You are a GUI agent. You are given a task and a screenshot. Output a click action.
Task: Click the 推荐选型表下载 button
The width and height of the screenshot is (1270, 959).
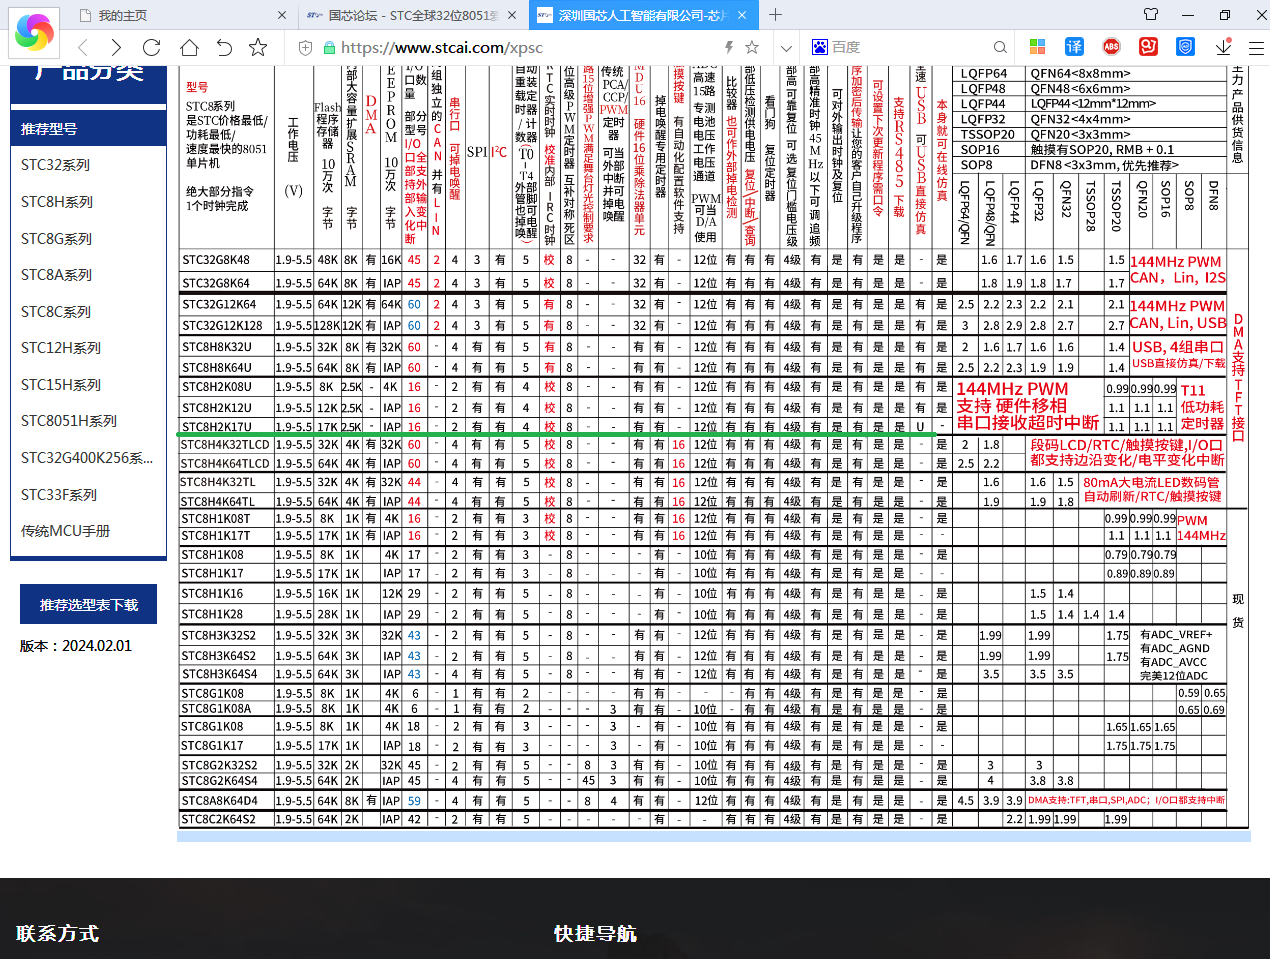pos(88,604)
